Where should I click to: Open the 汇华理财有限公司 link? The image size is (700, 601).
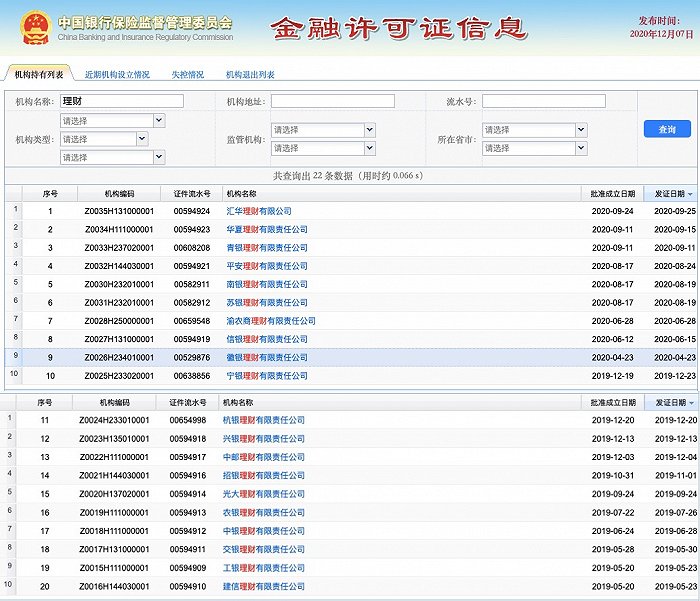259,211
